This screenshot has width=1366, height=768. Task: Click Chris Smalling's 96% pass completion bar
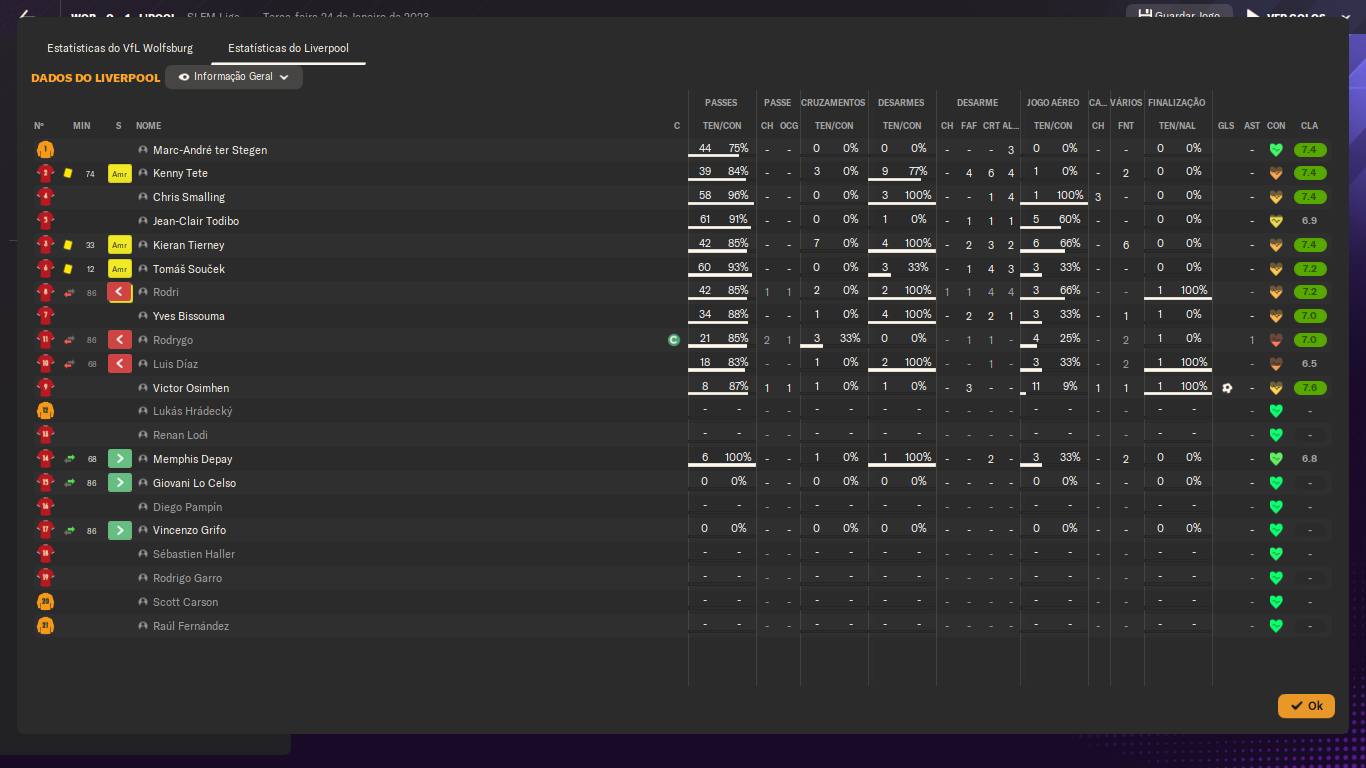click(720, 204)
